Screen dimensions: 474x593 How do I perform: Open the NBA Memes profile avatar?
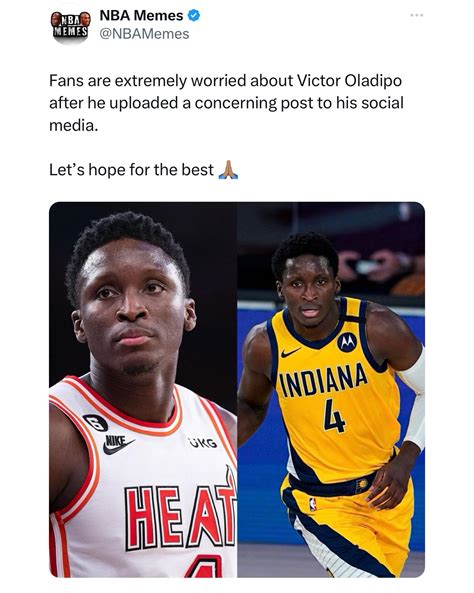70,26
